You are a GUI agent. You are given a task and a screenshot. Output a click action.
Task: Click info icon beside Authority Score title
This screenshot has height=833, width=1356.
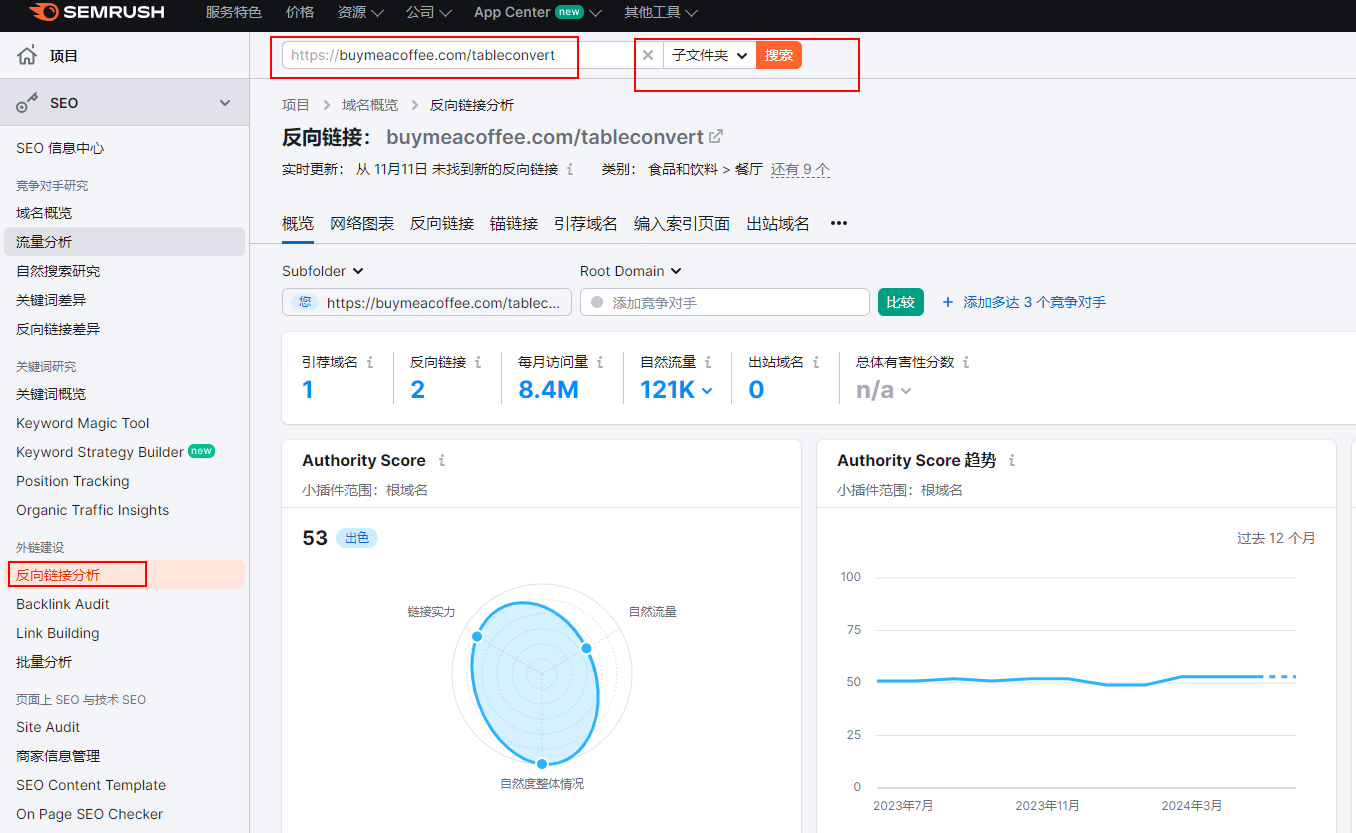pos(442,461)
